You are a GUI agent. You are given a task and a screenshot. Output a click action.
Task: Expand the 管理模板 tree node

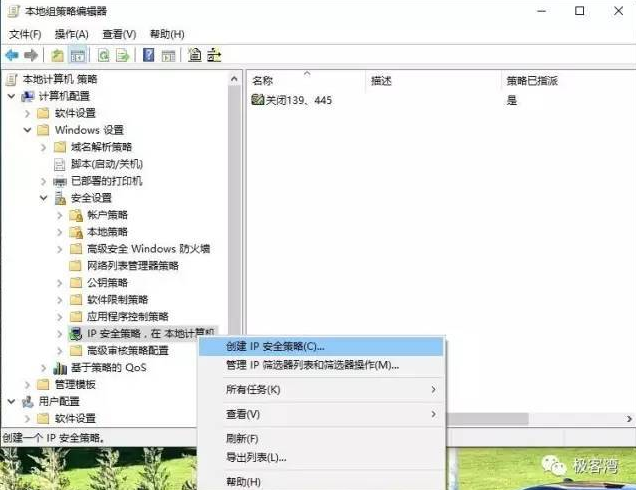[x=27, y=384]
